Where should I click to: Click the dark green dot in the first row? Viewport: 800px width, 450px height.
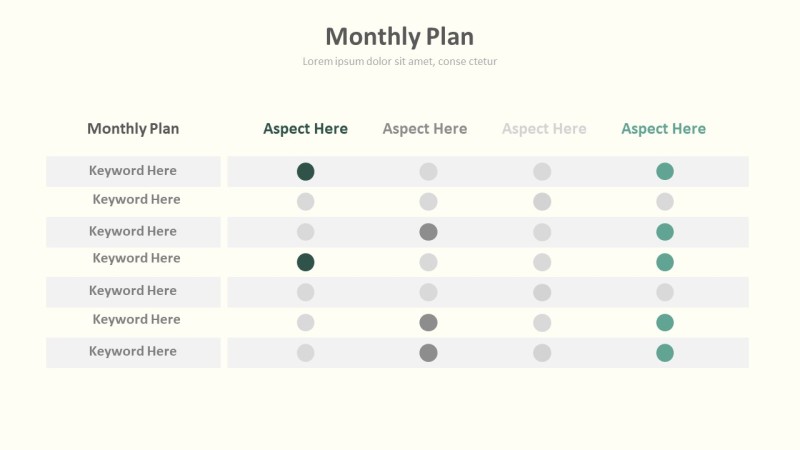click(x=306, y=171)
